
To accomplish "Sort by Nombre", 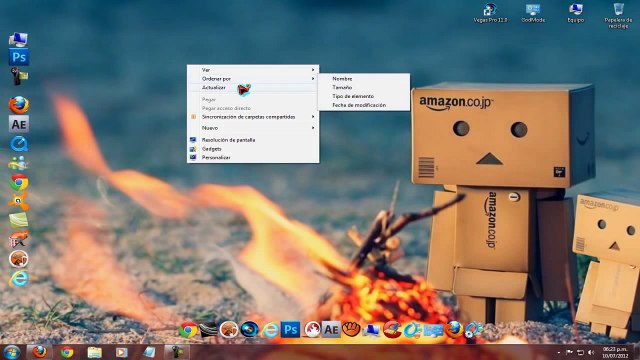I will (x=364, y=79).
